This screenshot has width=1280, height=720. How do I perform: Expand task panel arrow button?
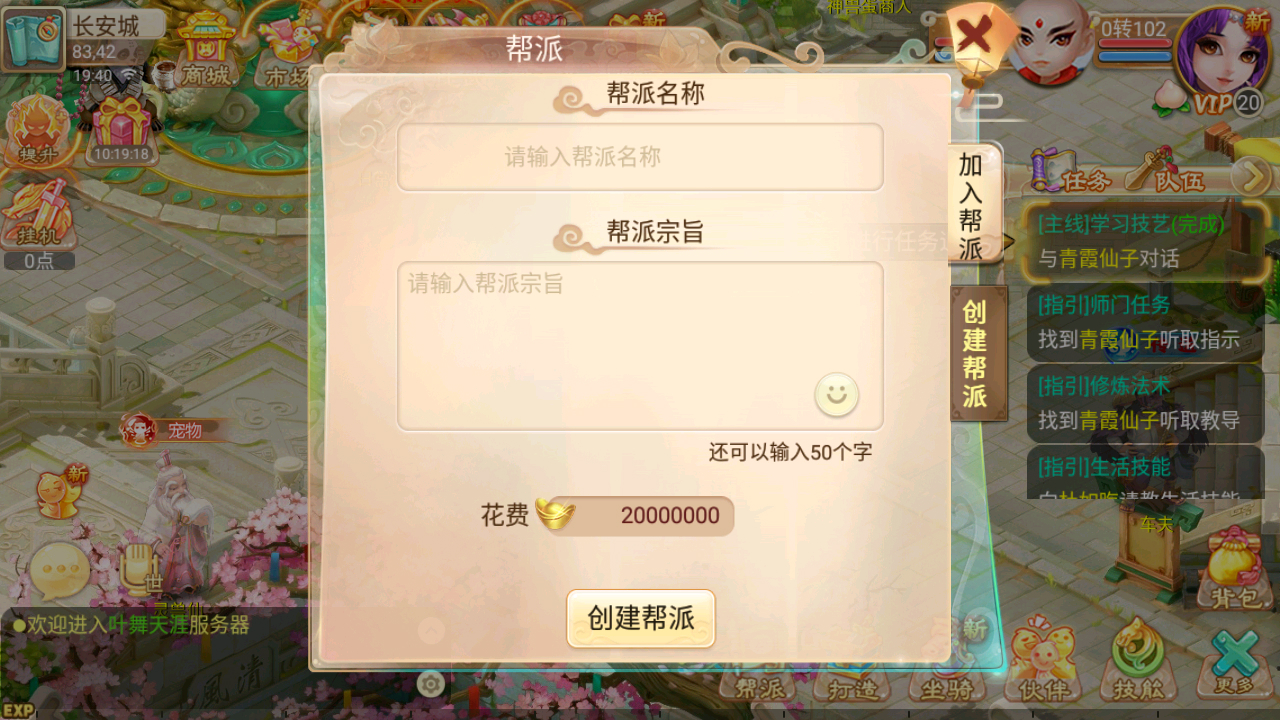pyautogui.click(x=1250, y=178)
